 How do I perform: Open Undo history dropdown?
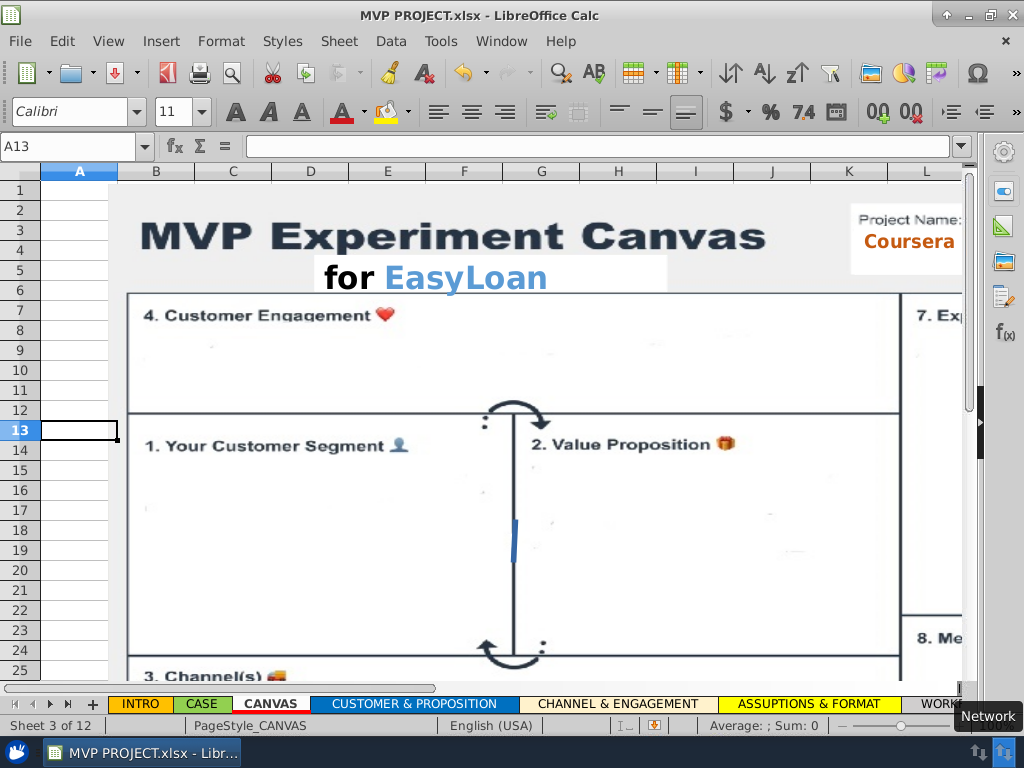486,73
